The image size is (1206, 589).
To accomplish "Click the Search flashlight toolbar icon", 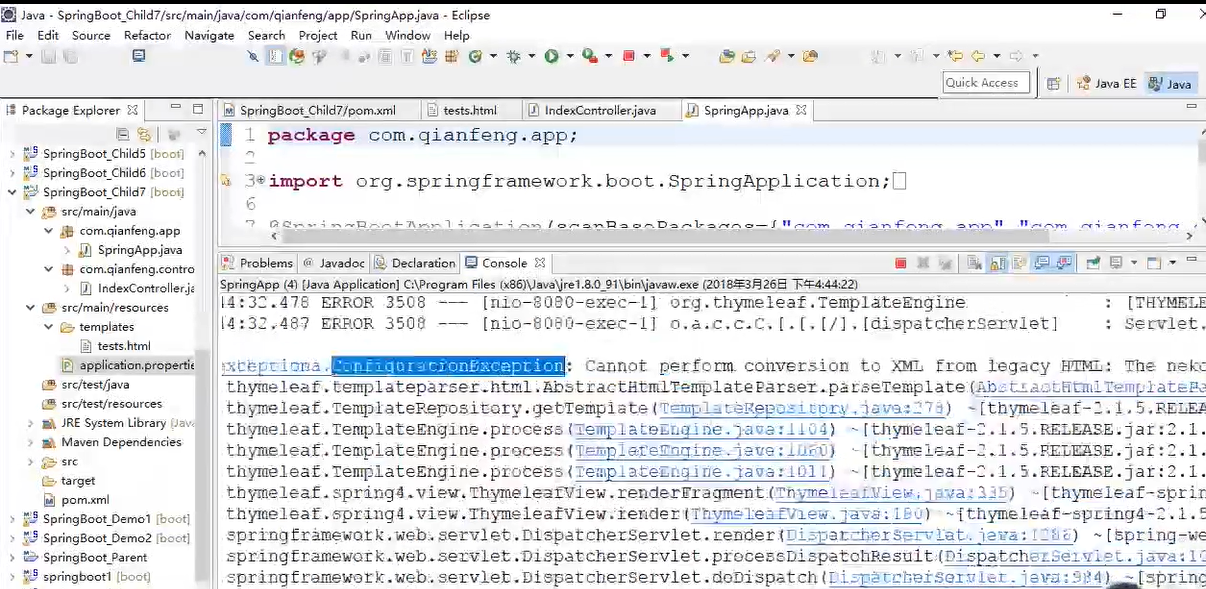I will (x=772, y=56).
